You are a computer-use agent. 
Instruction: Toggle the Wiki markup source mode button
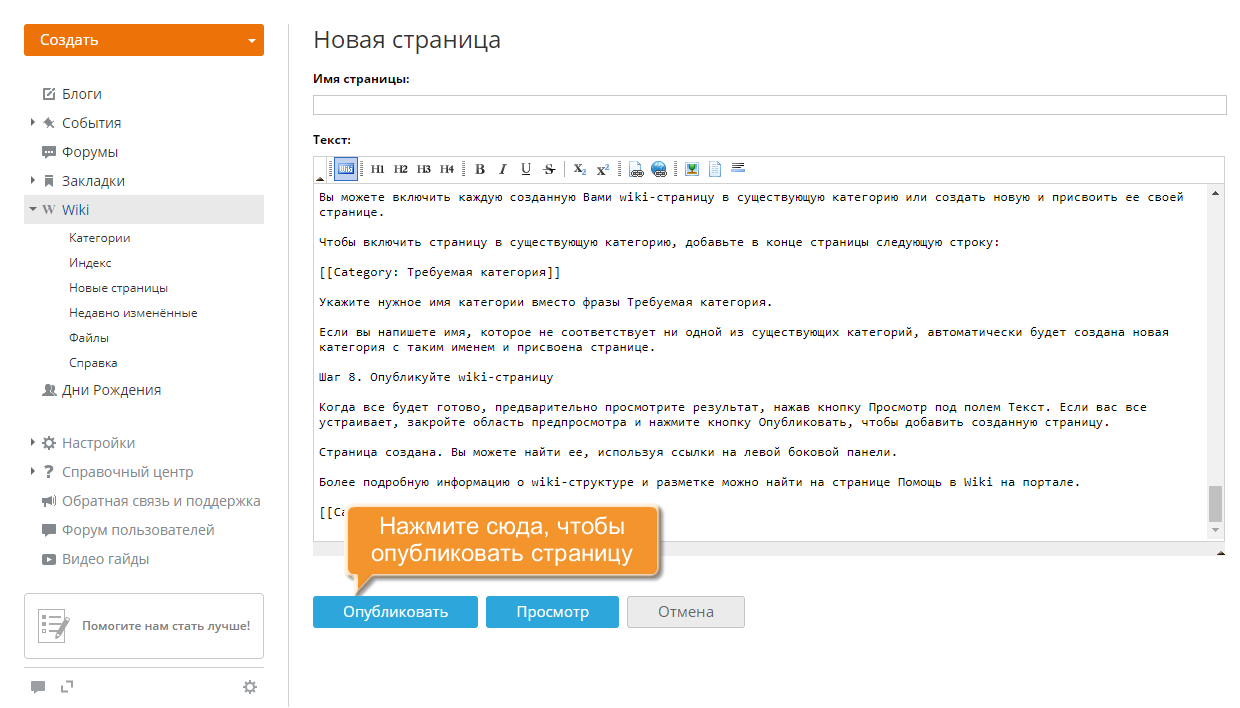(x=346, y=169)
